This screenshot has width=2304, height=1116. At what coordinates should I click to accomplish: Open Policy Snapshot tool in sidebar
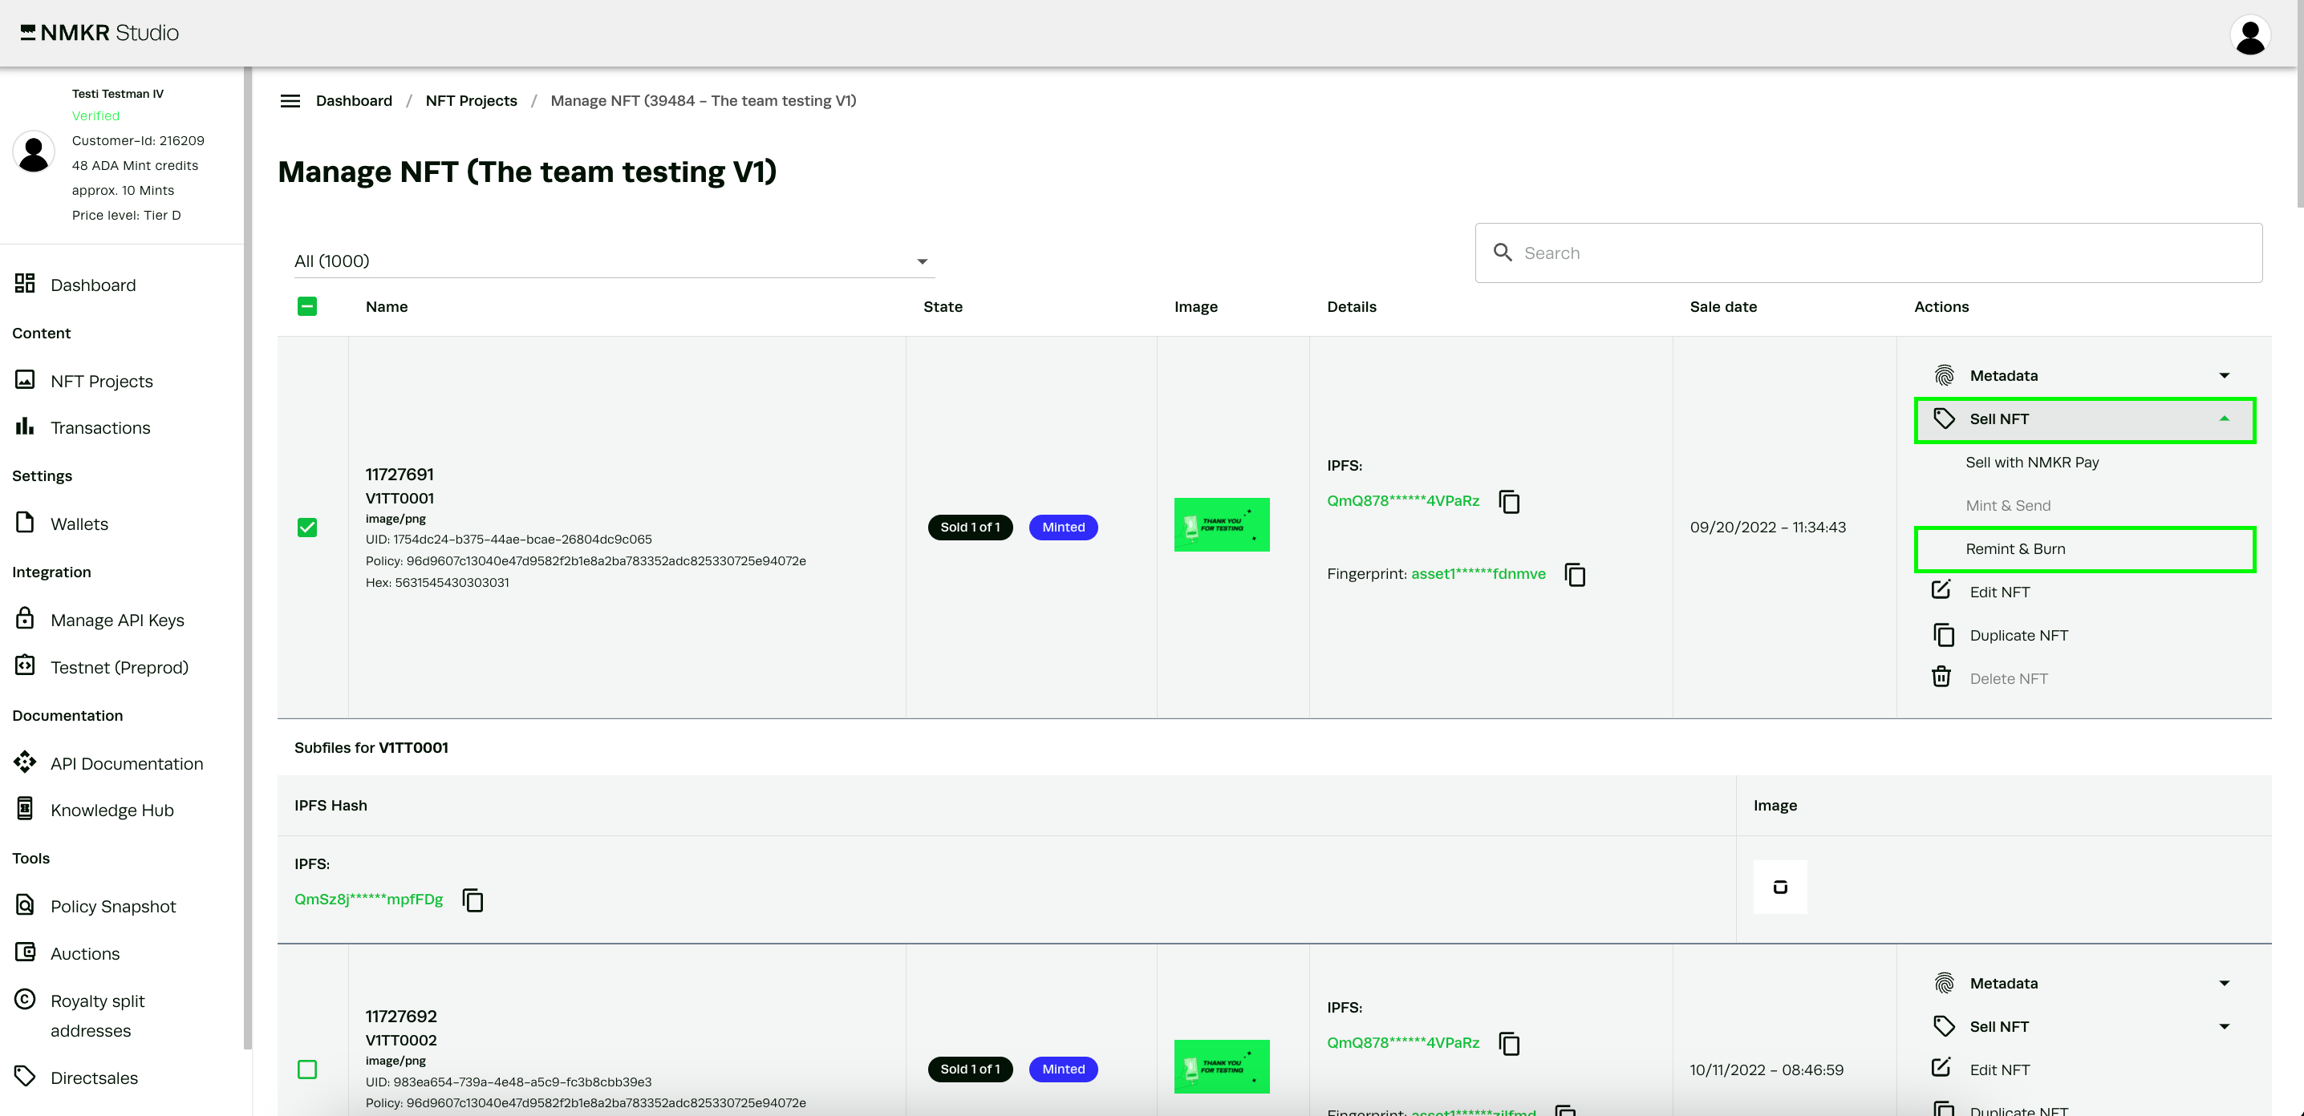click(112, 906)
